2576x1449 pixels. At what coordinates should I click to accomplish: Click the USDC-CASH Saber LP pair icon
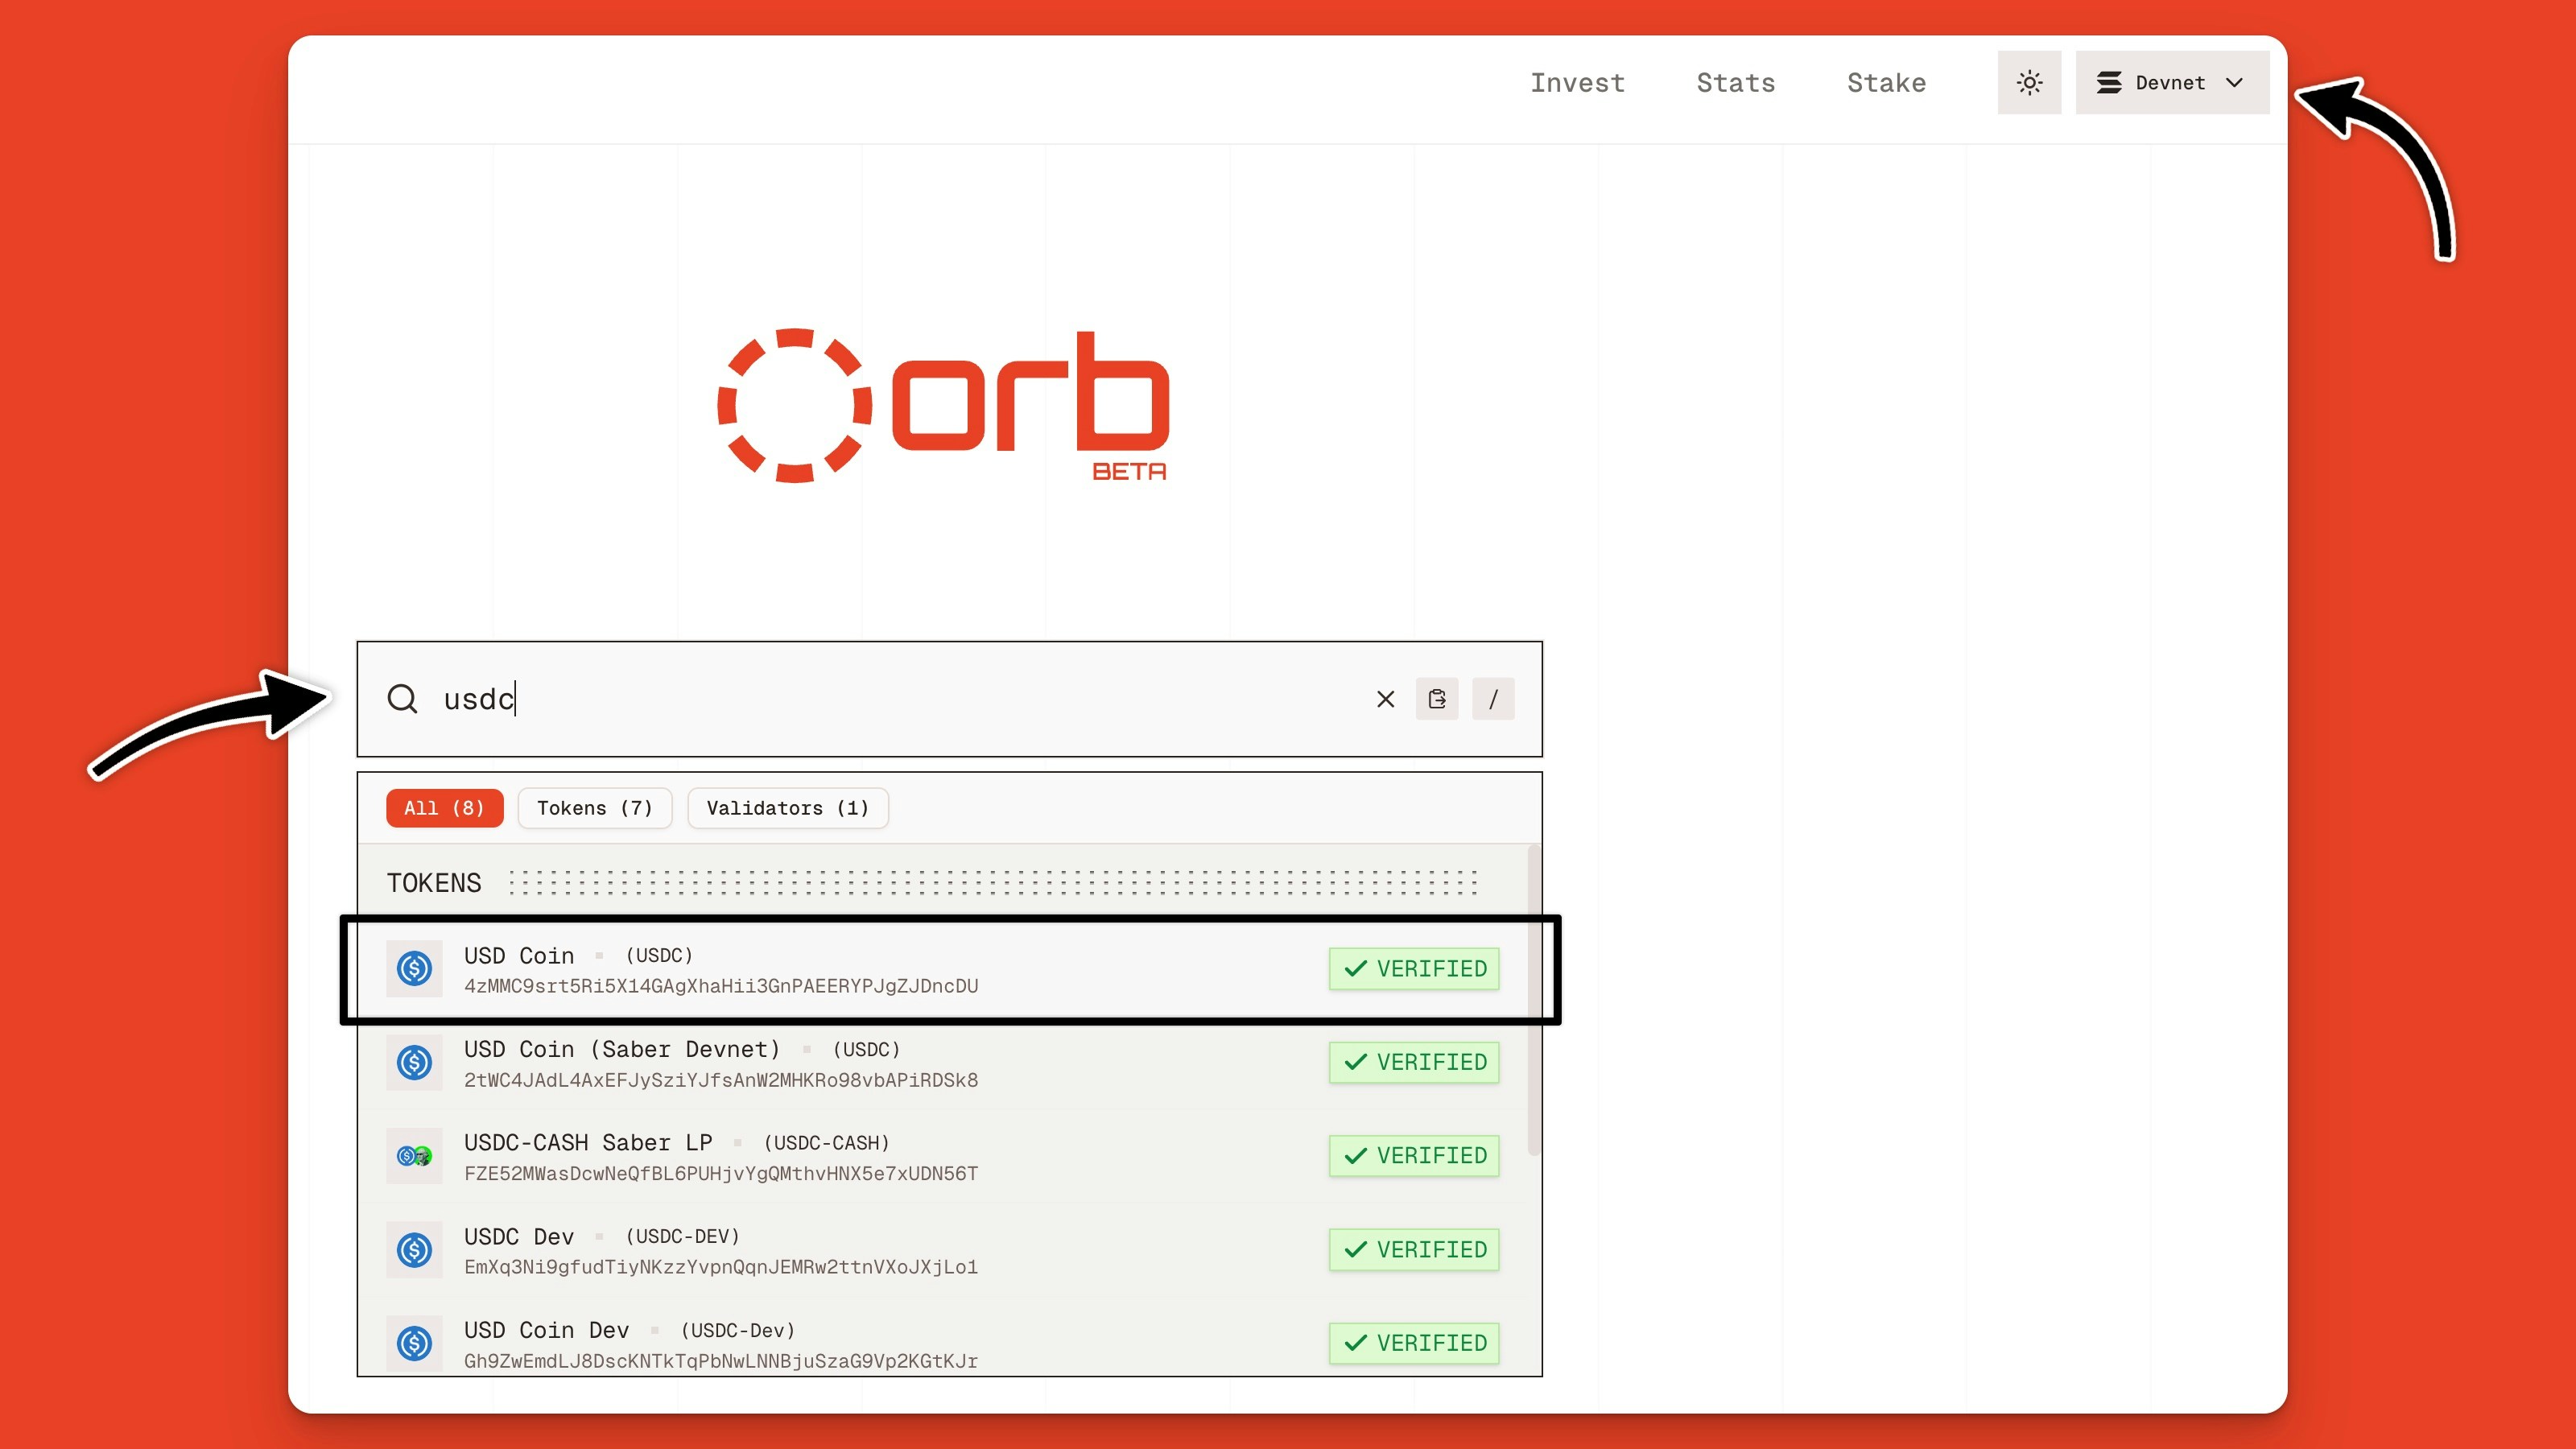pyautogui.click(x=414, y=1156)
